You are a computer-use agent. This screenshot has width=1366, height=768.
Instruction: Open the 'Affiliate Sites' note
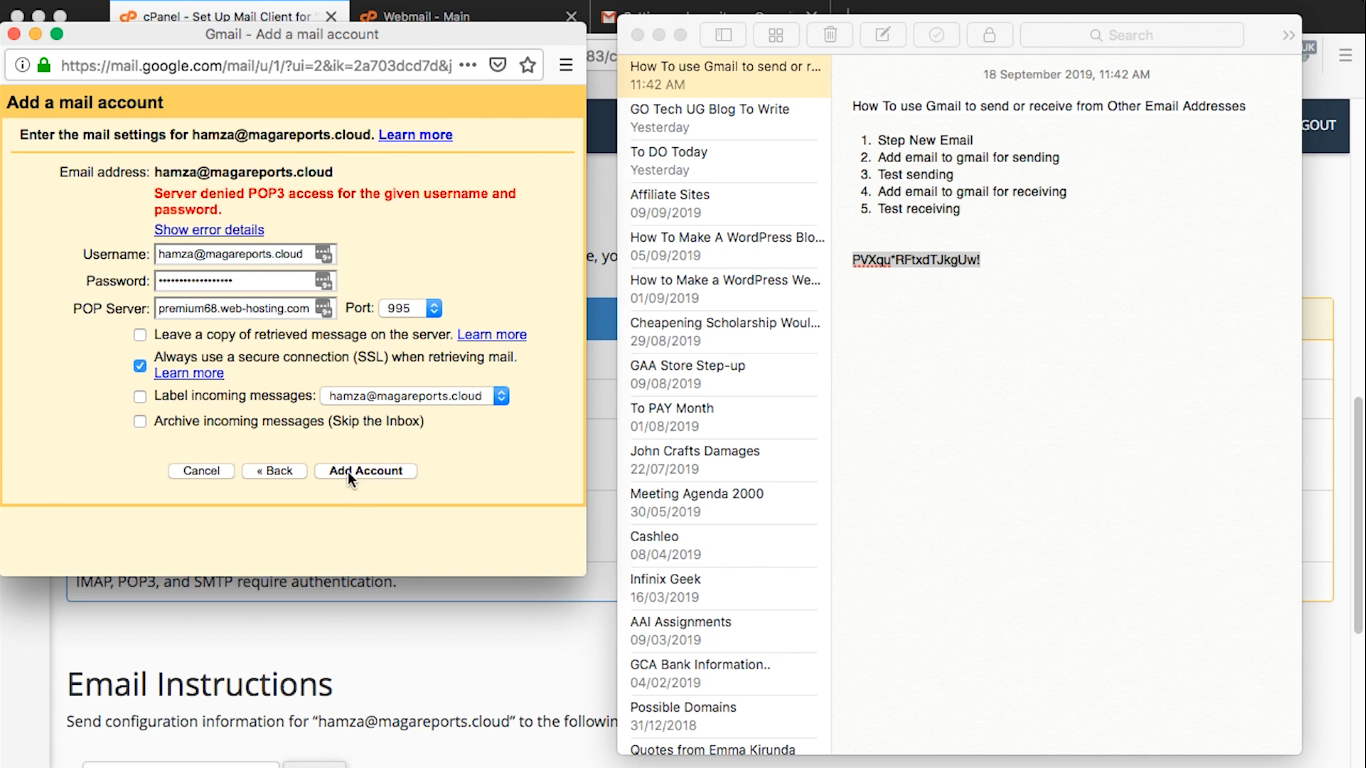pos(724,204)
